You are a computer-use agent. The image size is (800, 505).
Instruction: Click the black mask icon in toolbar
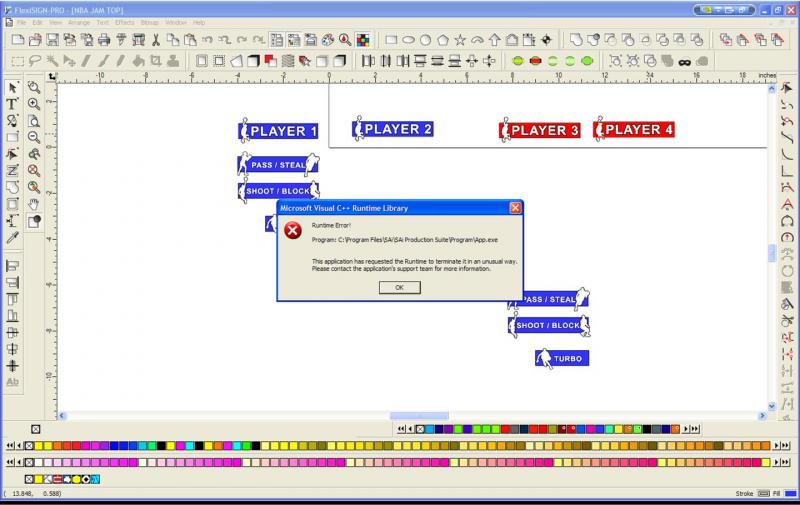click(x=685, y=62)
